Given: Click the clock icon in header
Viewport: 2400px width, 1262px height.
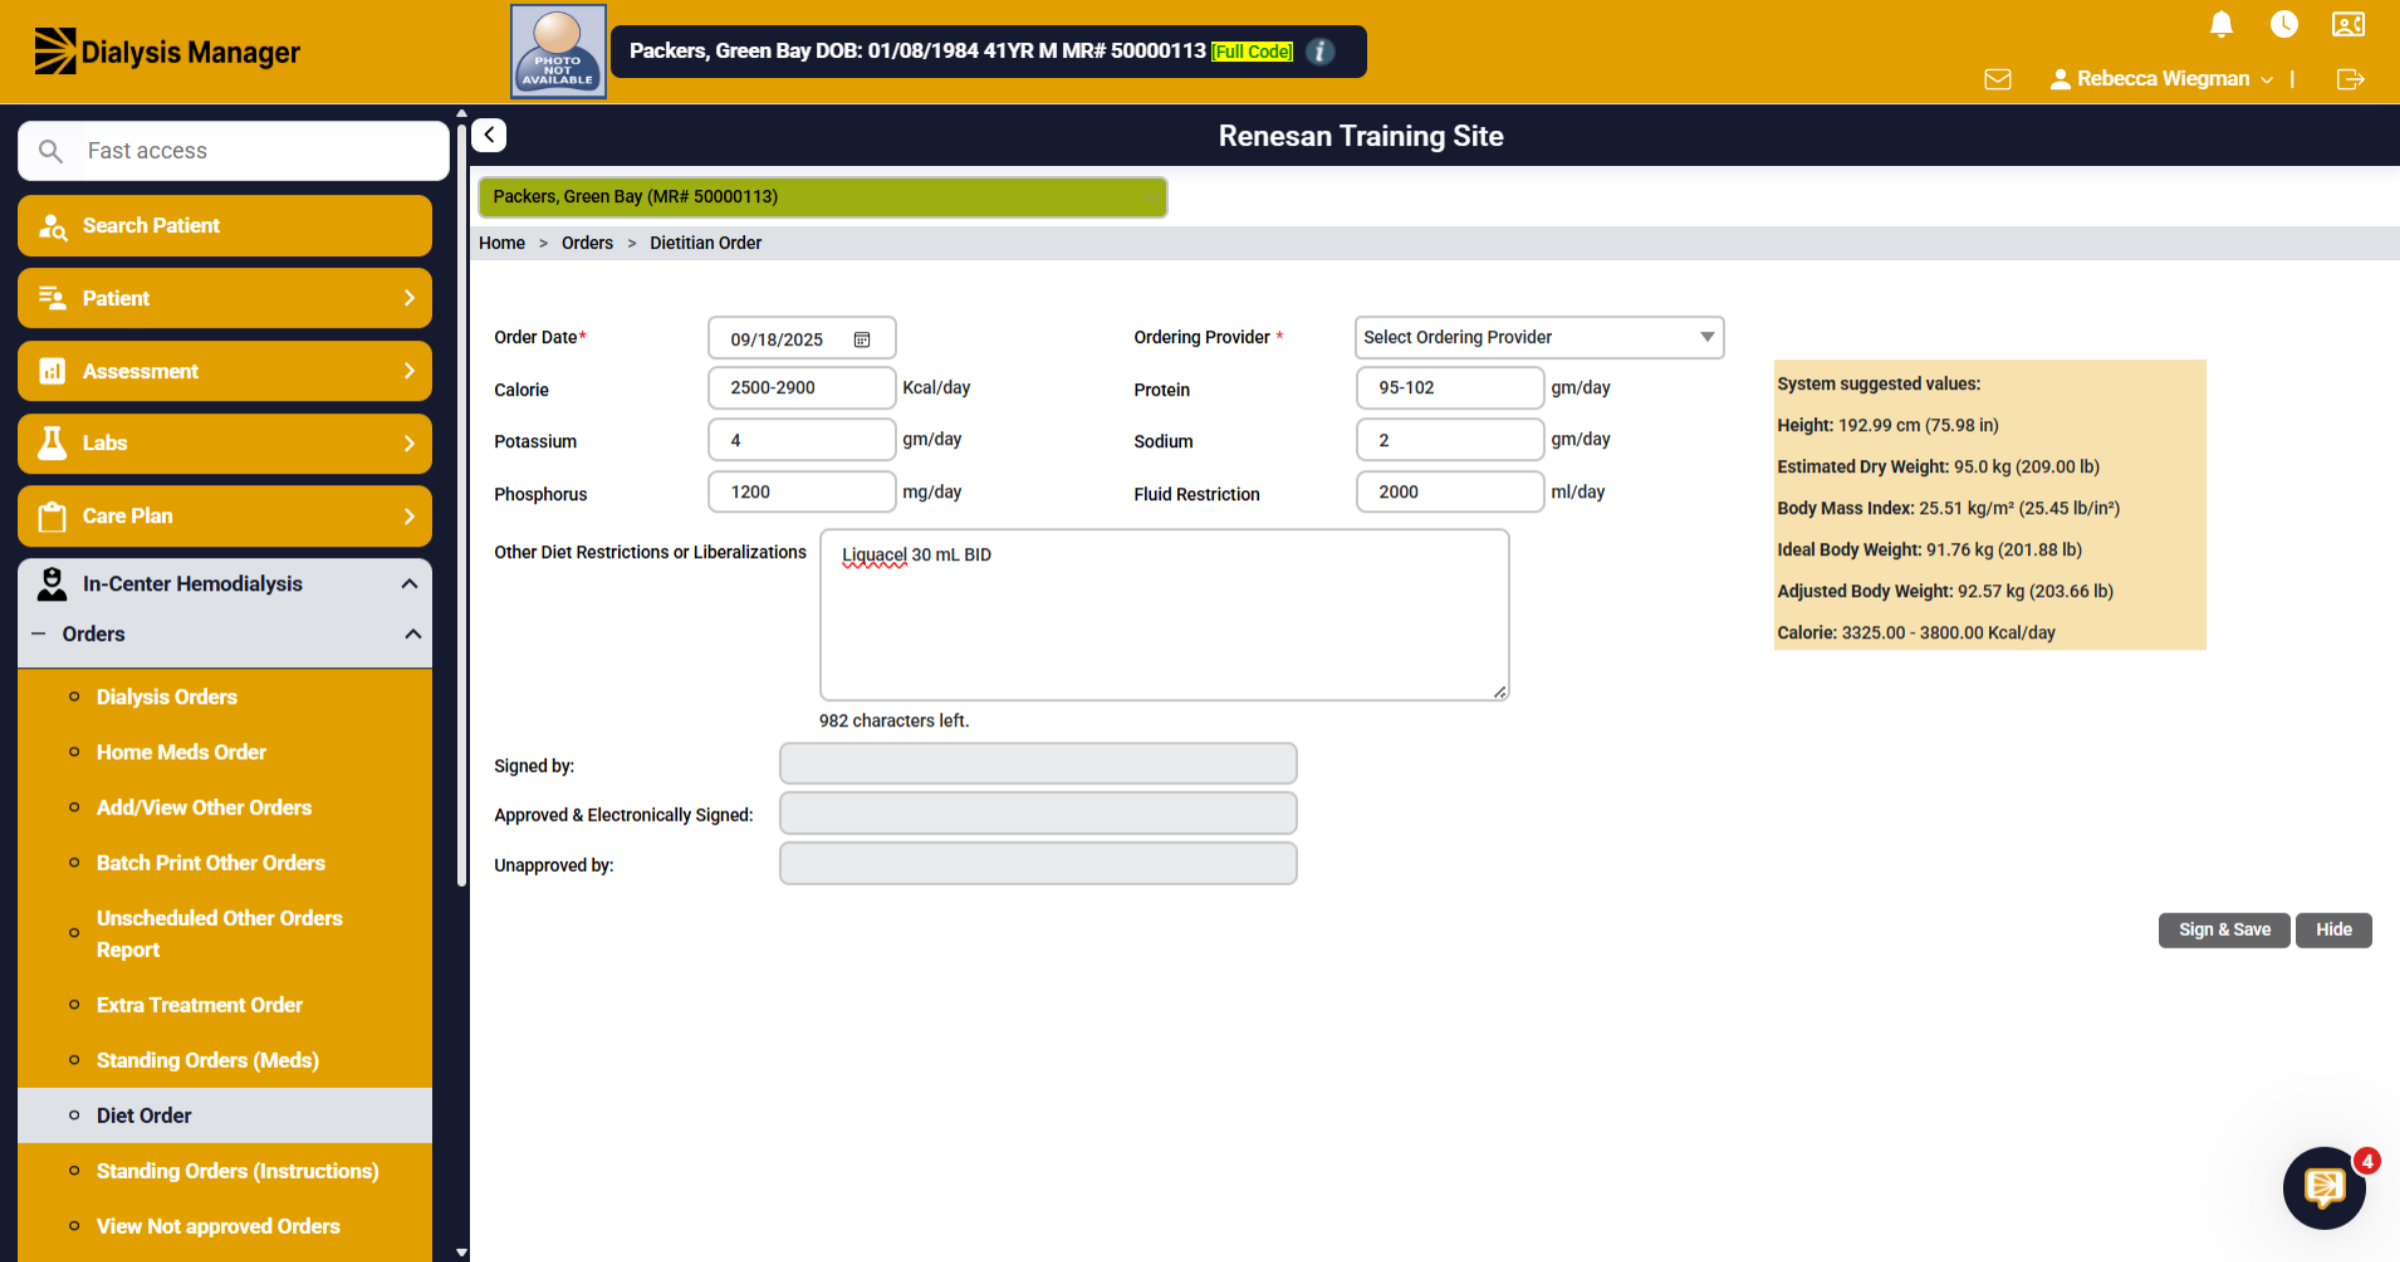Looking at the screenshot, I should point(2284,24).
